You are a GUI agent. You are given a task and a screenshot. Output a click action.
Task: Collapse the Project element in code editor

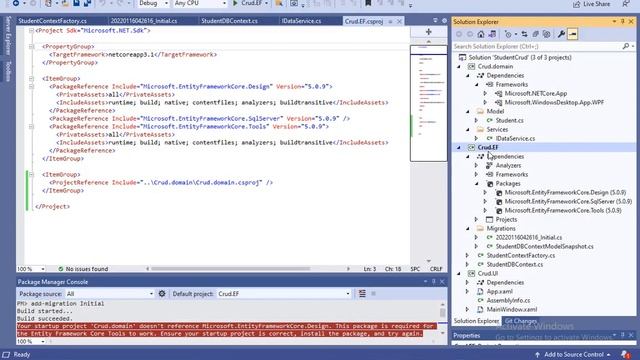click(x=31, y=31)
